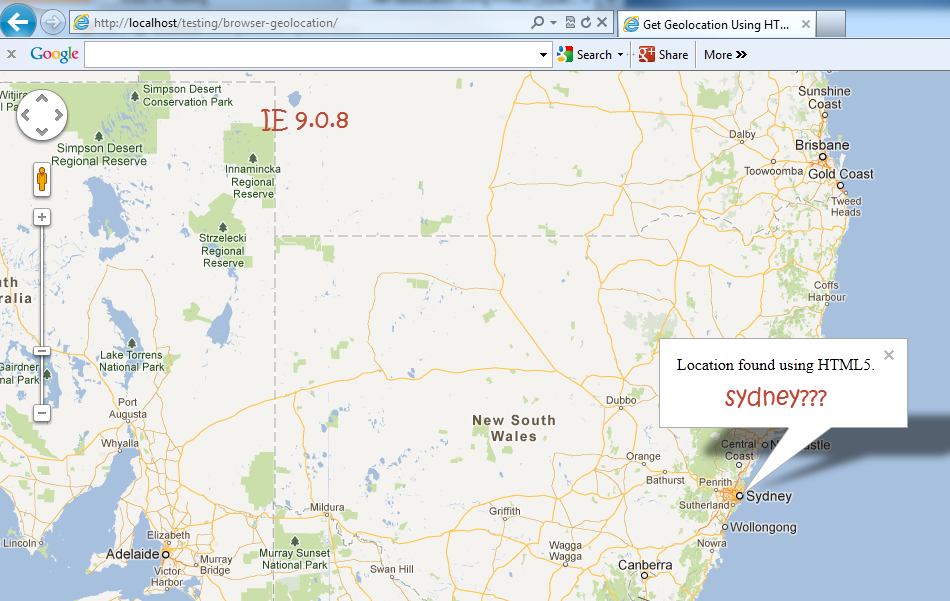Expand the More toolbar options chevron
Screen dimensions: 950x601
(741, 55)
